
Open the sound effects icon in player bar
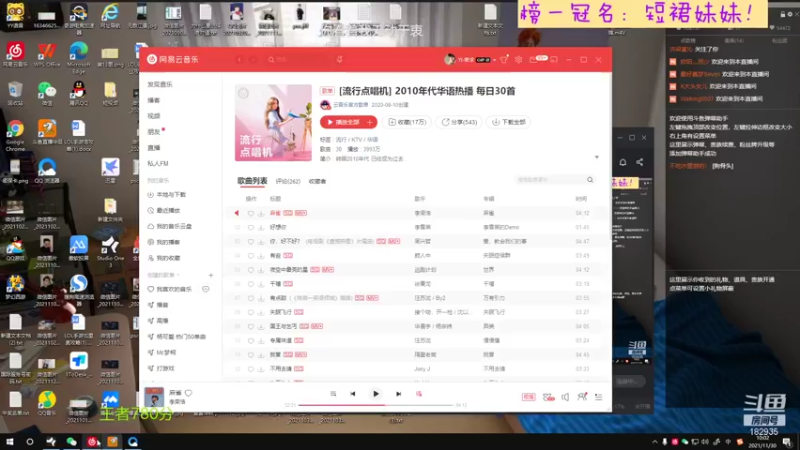point(548,397)
